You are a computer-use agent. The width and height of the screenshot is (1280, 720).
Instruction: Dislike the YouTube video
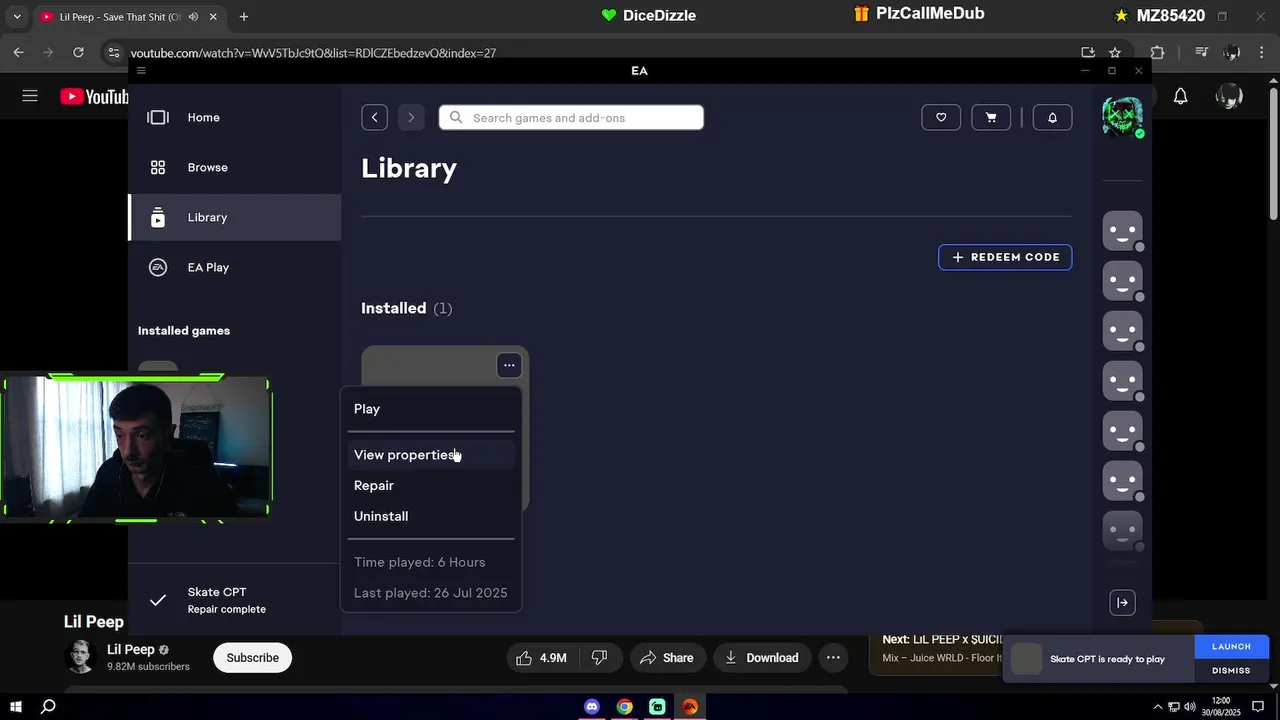coord(600,658)
